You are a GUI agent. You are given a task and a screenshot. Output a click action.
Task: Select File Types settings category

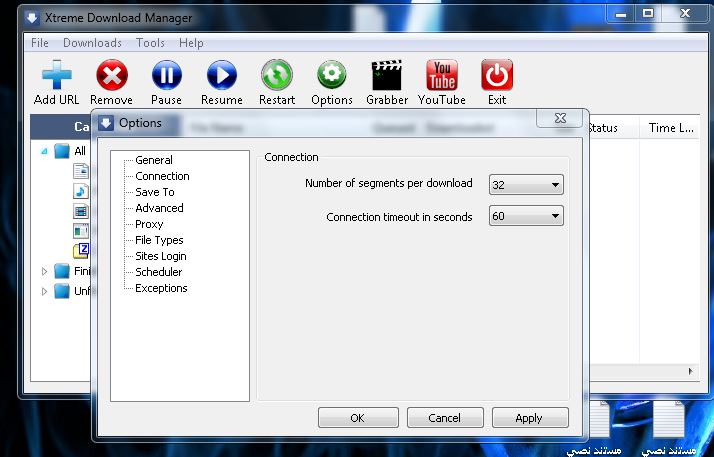pos(159,240)
